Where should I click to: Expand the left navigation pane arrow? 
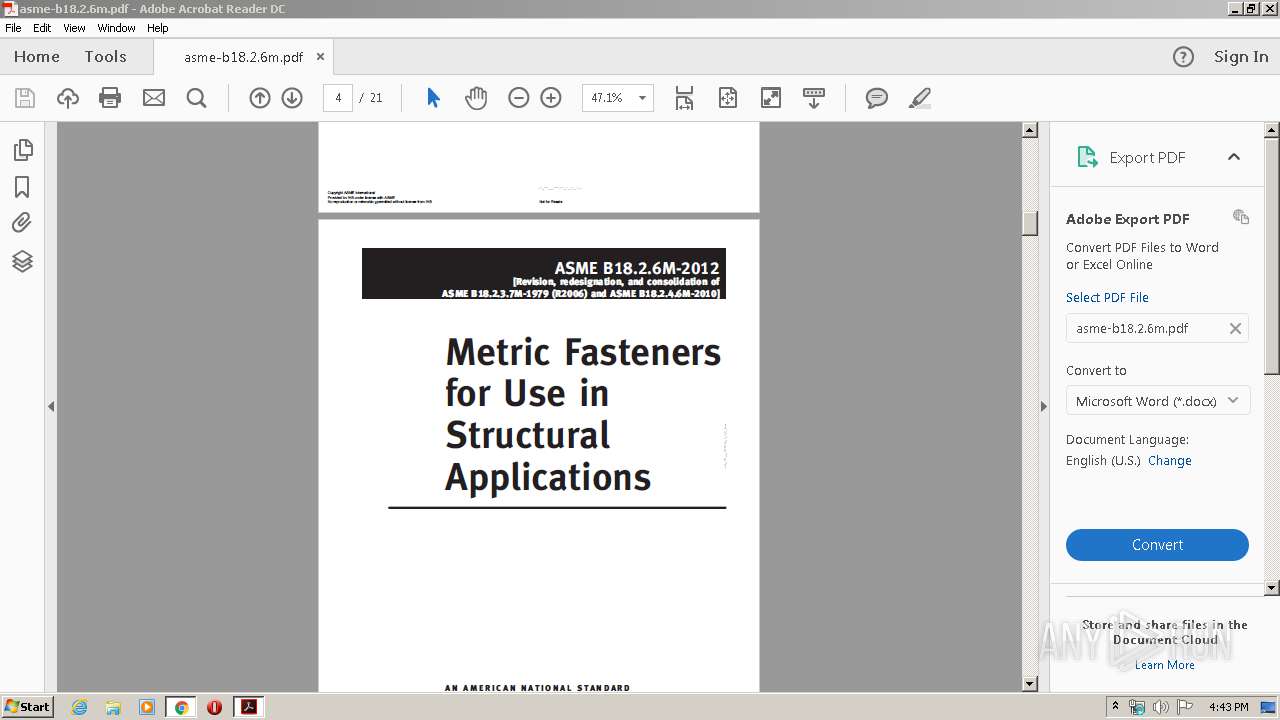[51, 406]
